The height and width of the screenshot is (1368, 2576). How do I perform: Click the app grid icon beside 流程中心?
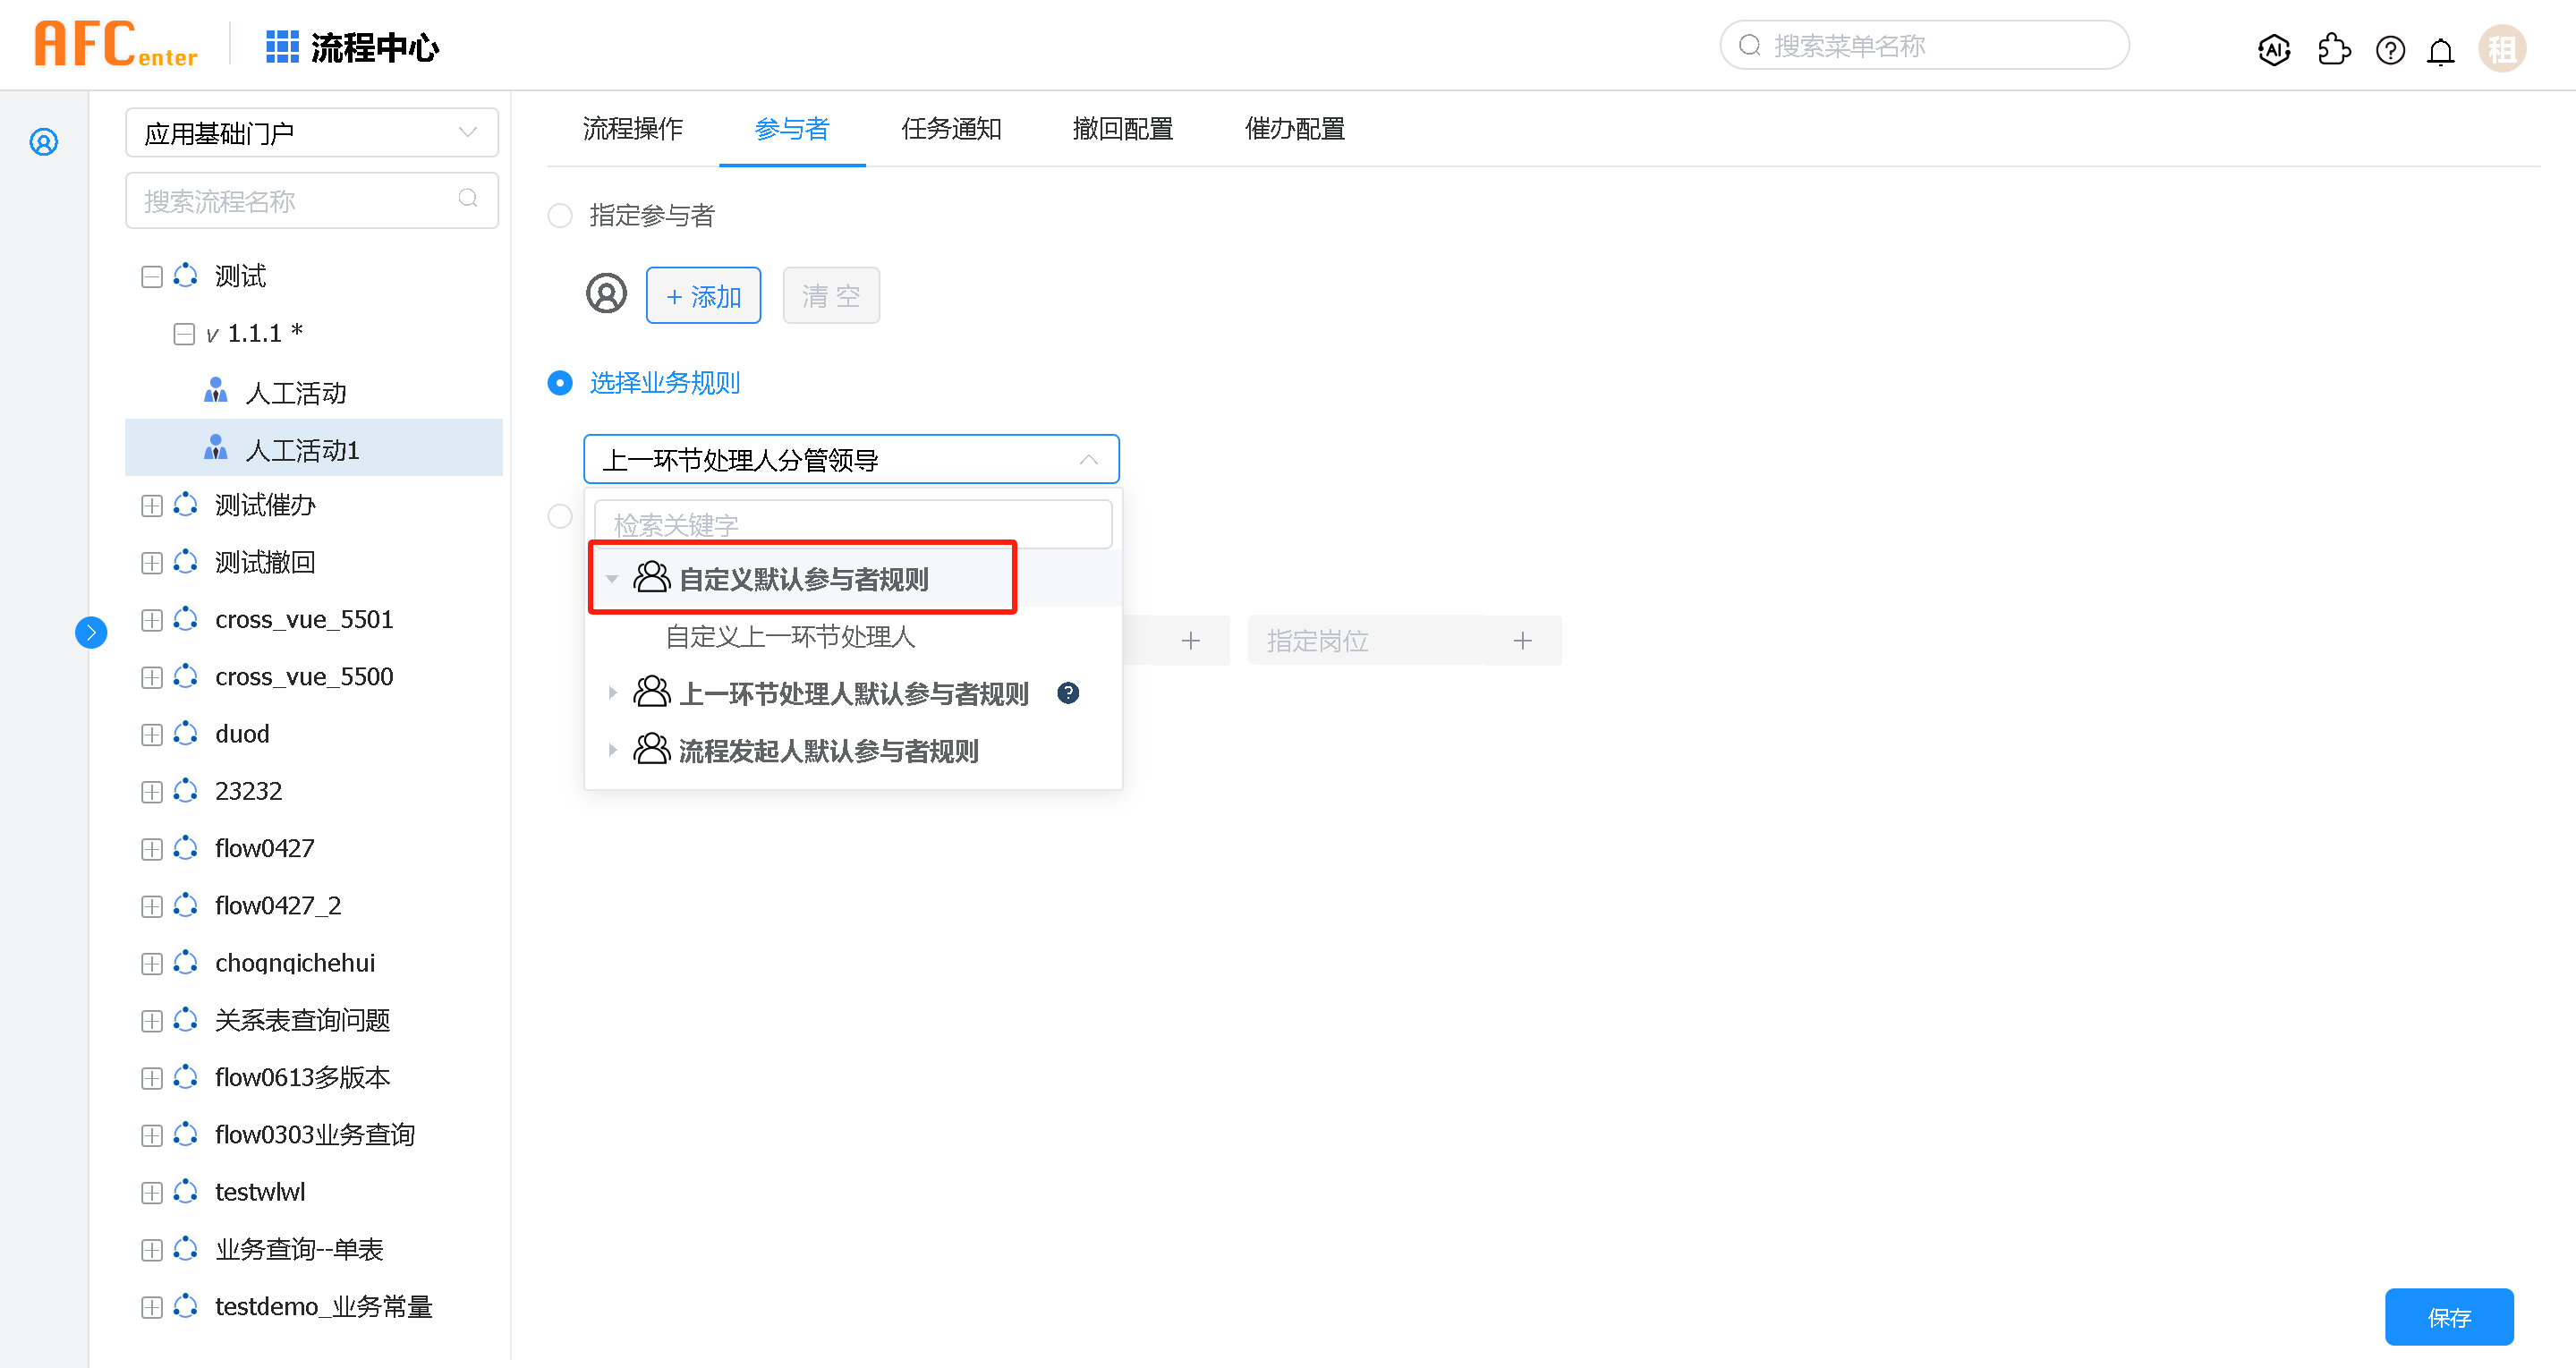[282, 47]
